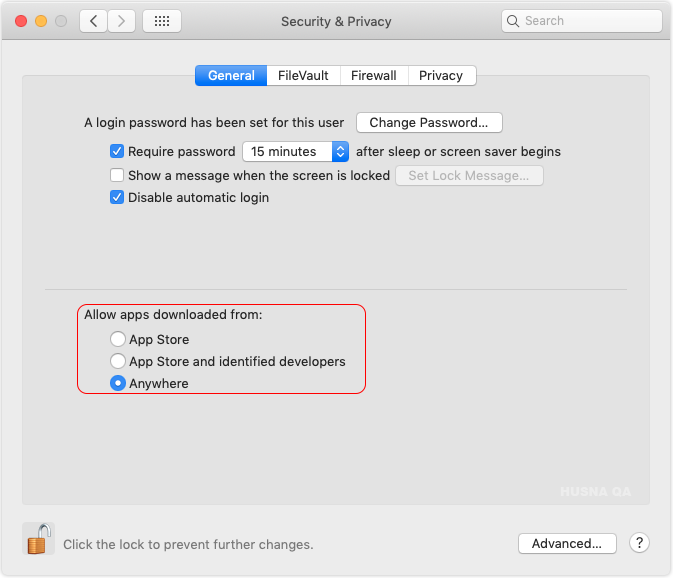Click the search magnifying glass icon
This screenshot has width=673, height=578.
coord(512,21)
